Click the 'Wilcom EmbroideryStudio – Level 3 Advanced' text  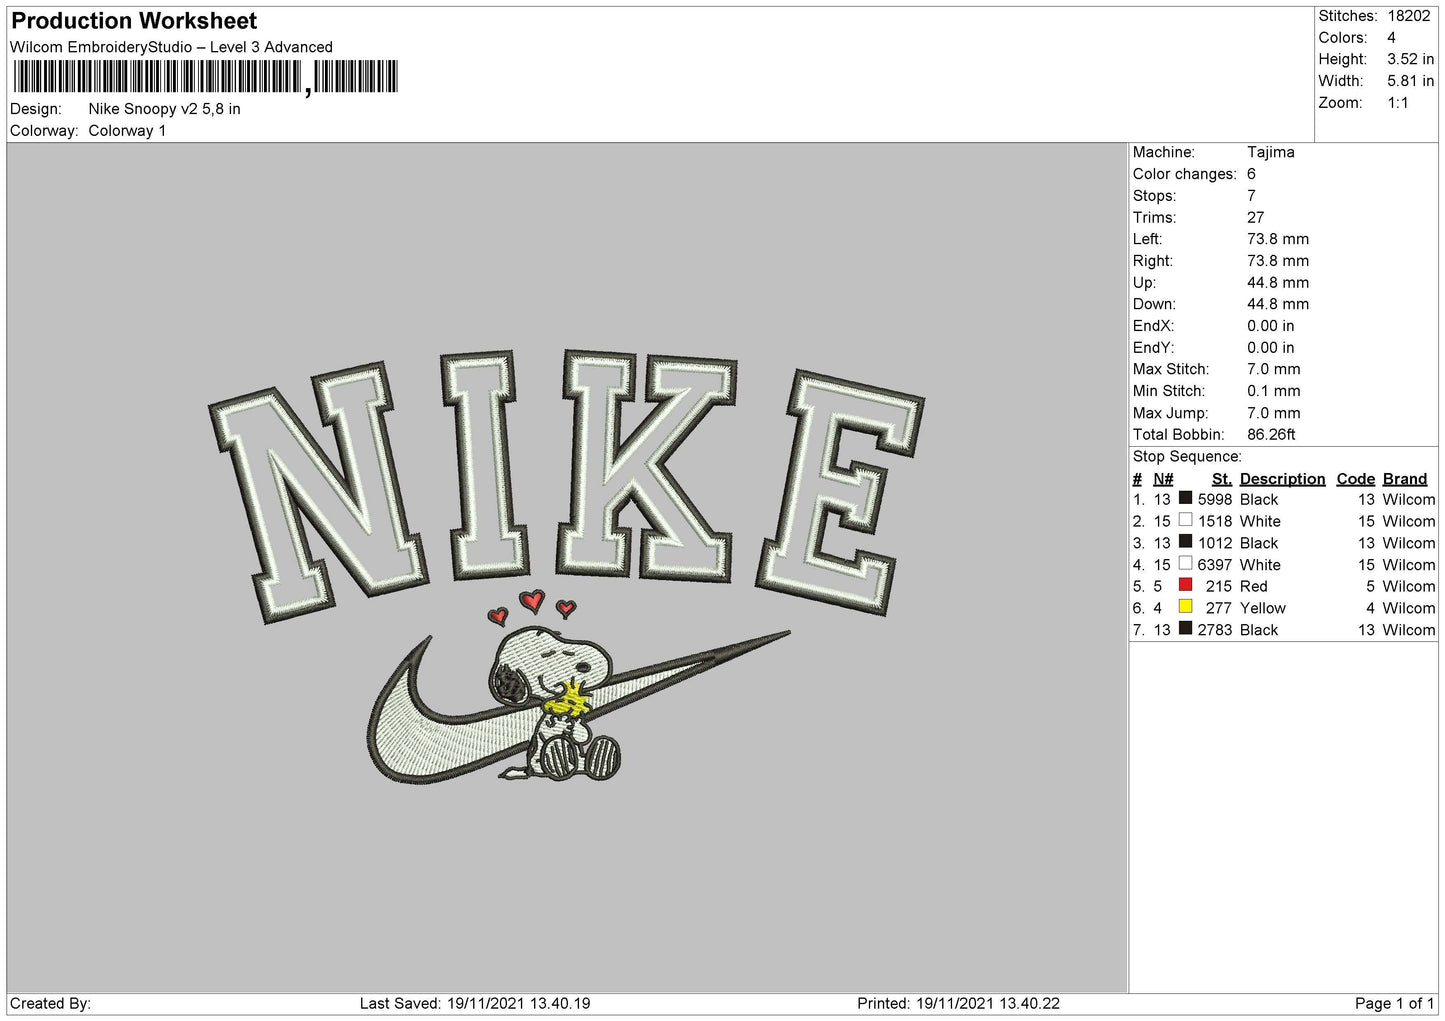171,47
